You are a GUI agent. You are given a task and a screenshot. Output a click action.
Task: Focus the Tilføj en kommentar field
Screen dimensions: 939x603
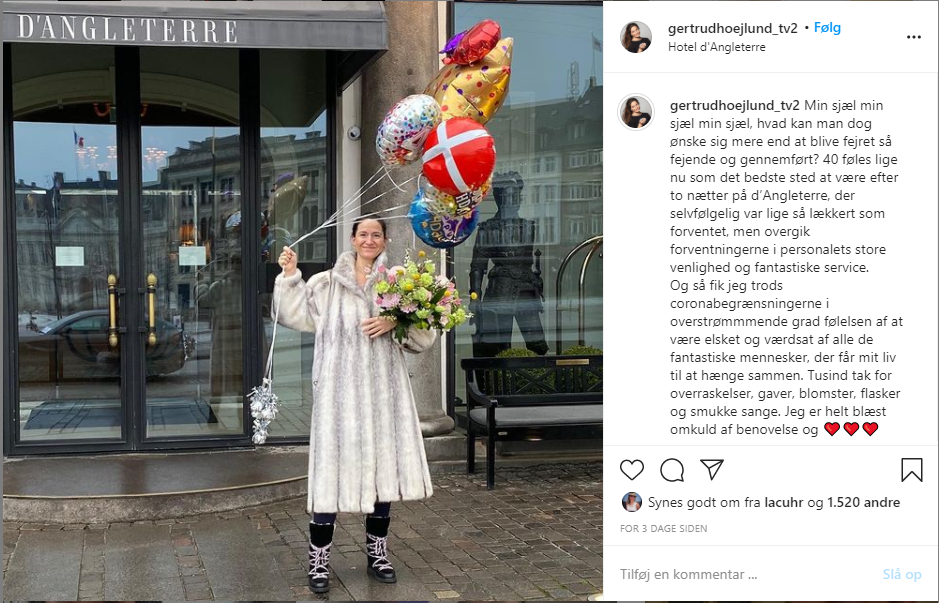click(746, 574)
